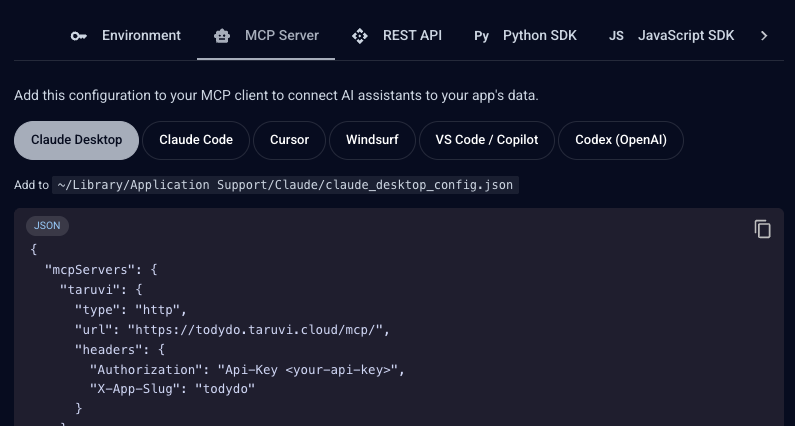This screenshot has height=426, width=795.
Task: Click the robot icon beside MCP Server
Action: pyautogui.click(x=222, y=36)
